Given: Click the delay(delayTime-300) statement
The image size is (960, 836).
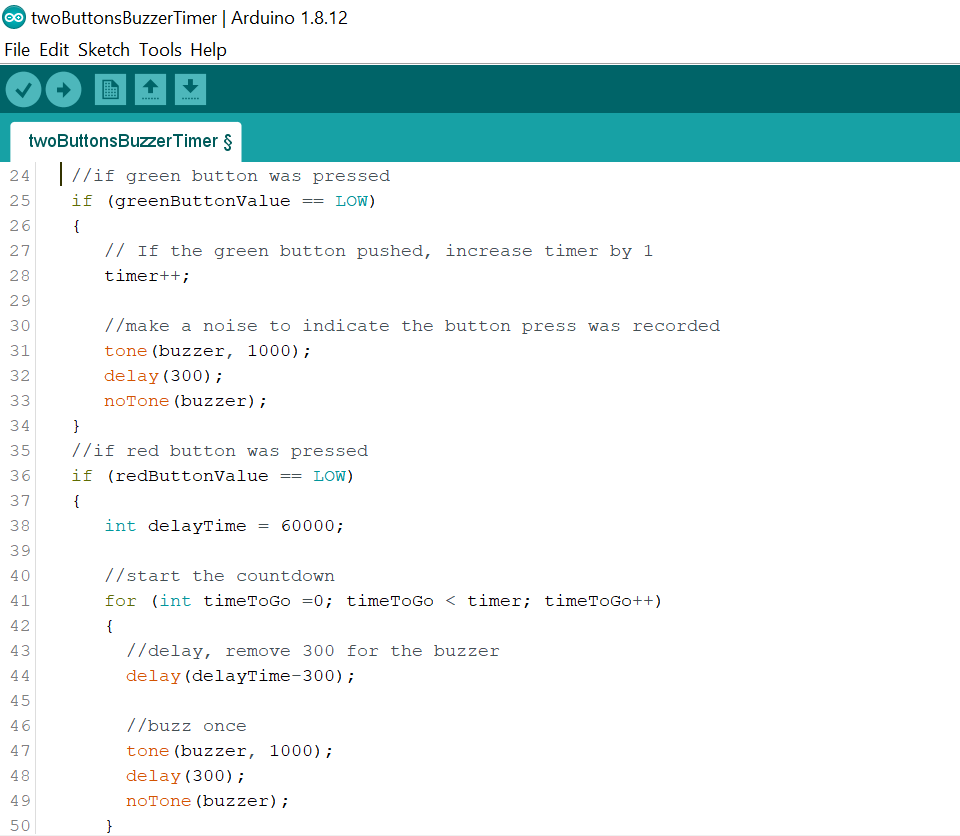Looking at the screenshot, I should click(x=241, y=676).
